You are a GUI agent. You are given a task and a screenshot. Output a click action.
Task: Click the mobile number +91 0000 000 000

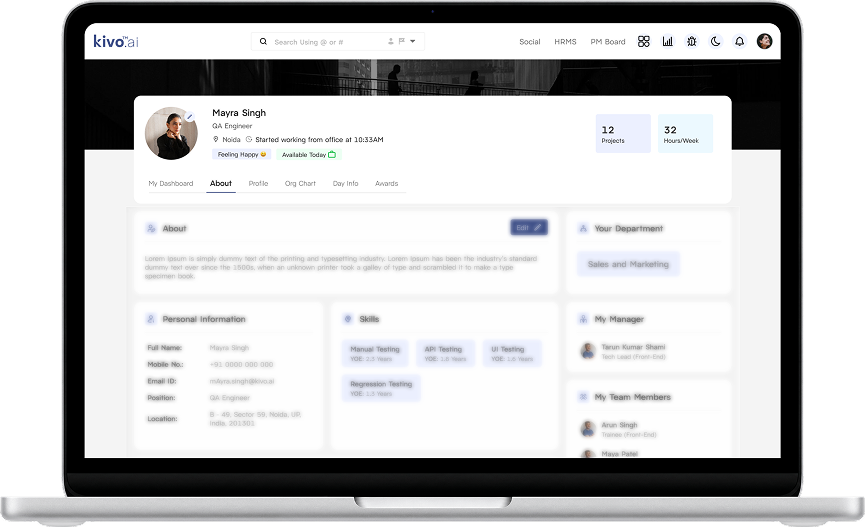241,365
